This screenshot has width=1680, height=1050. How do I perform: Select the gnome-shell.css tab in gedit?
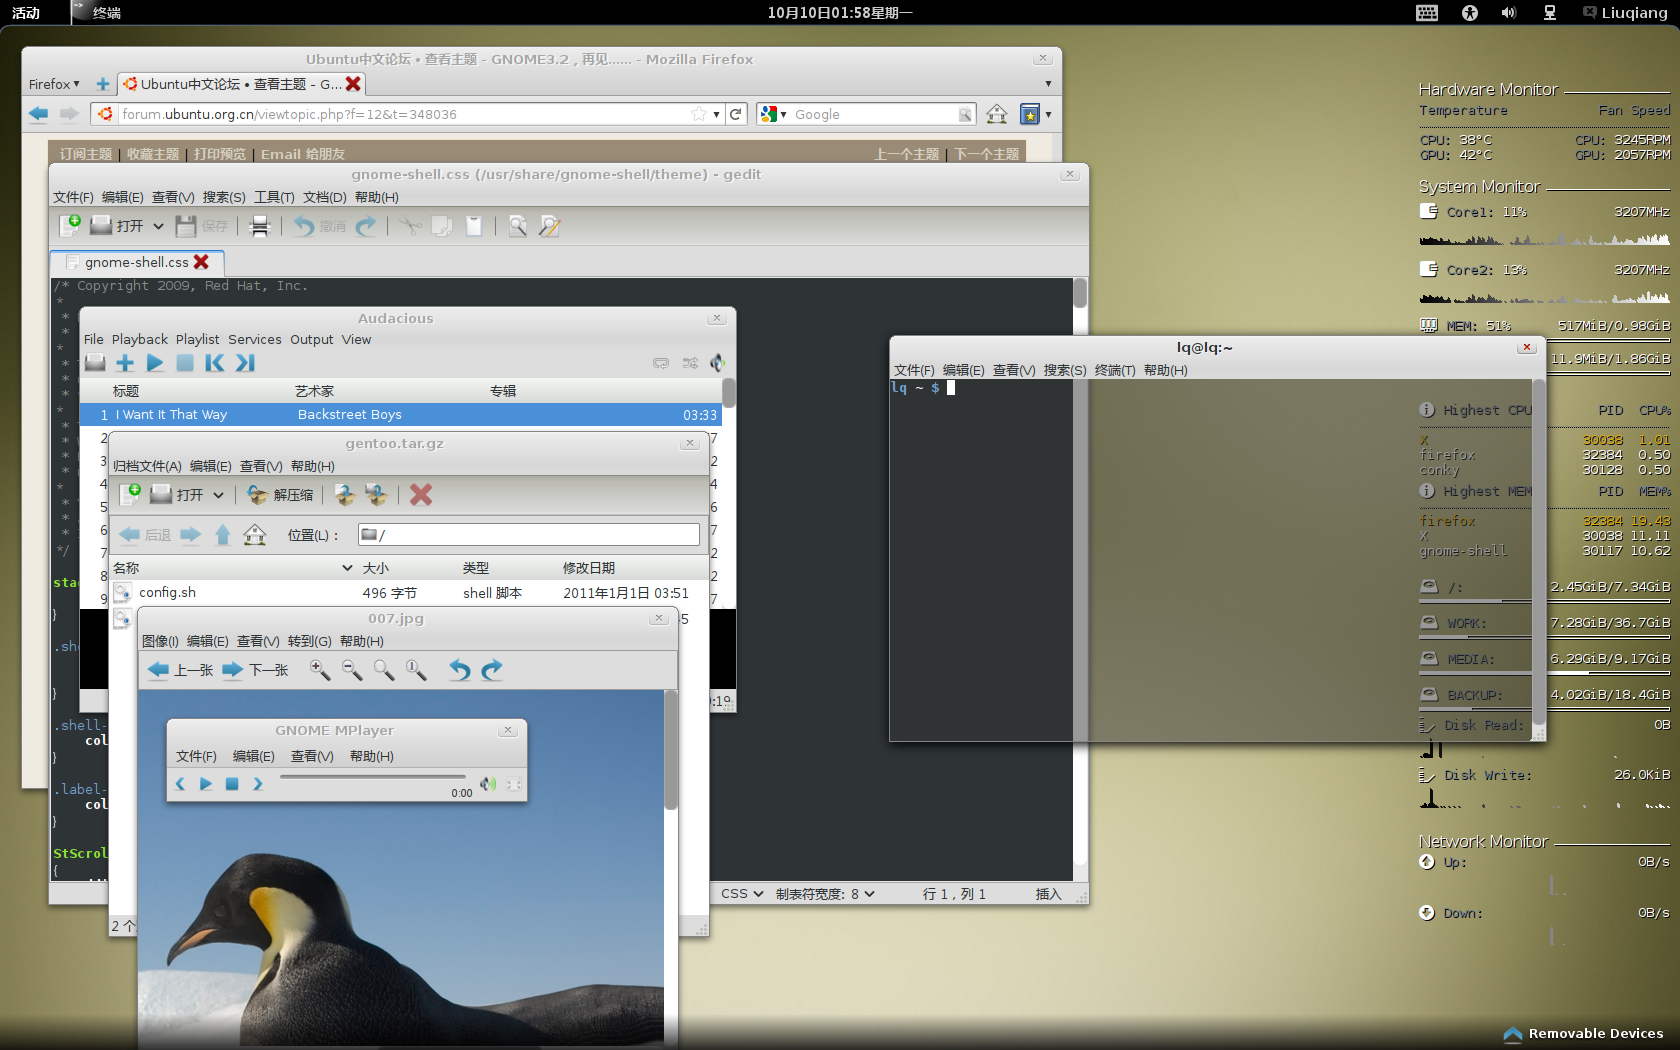click(x=137, y=262)
